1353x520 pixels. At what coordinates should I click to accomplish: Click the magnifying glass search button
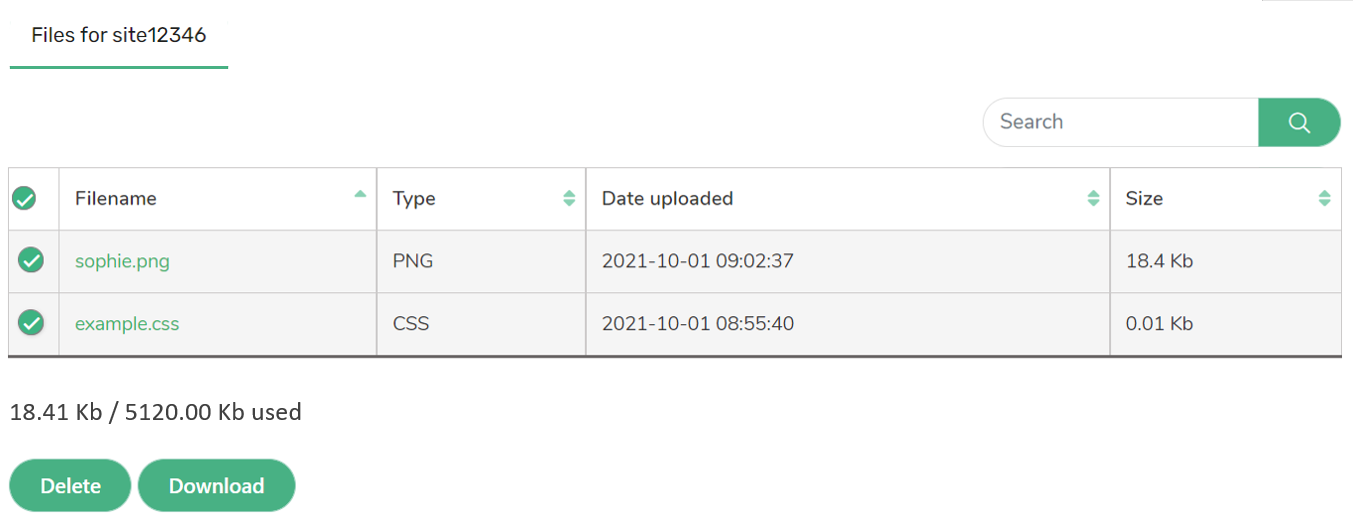[1299, 122]
